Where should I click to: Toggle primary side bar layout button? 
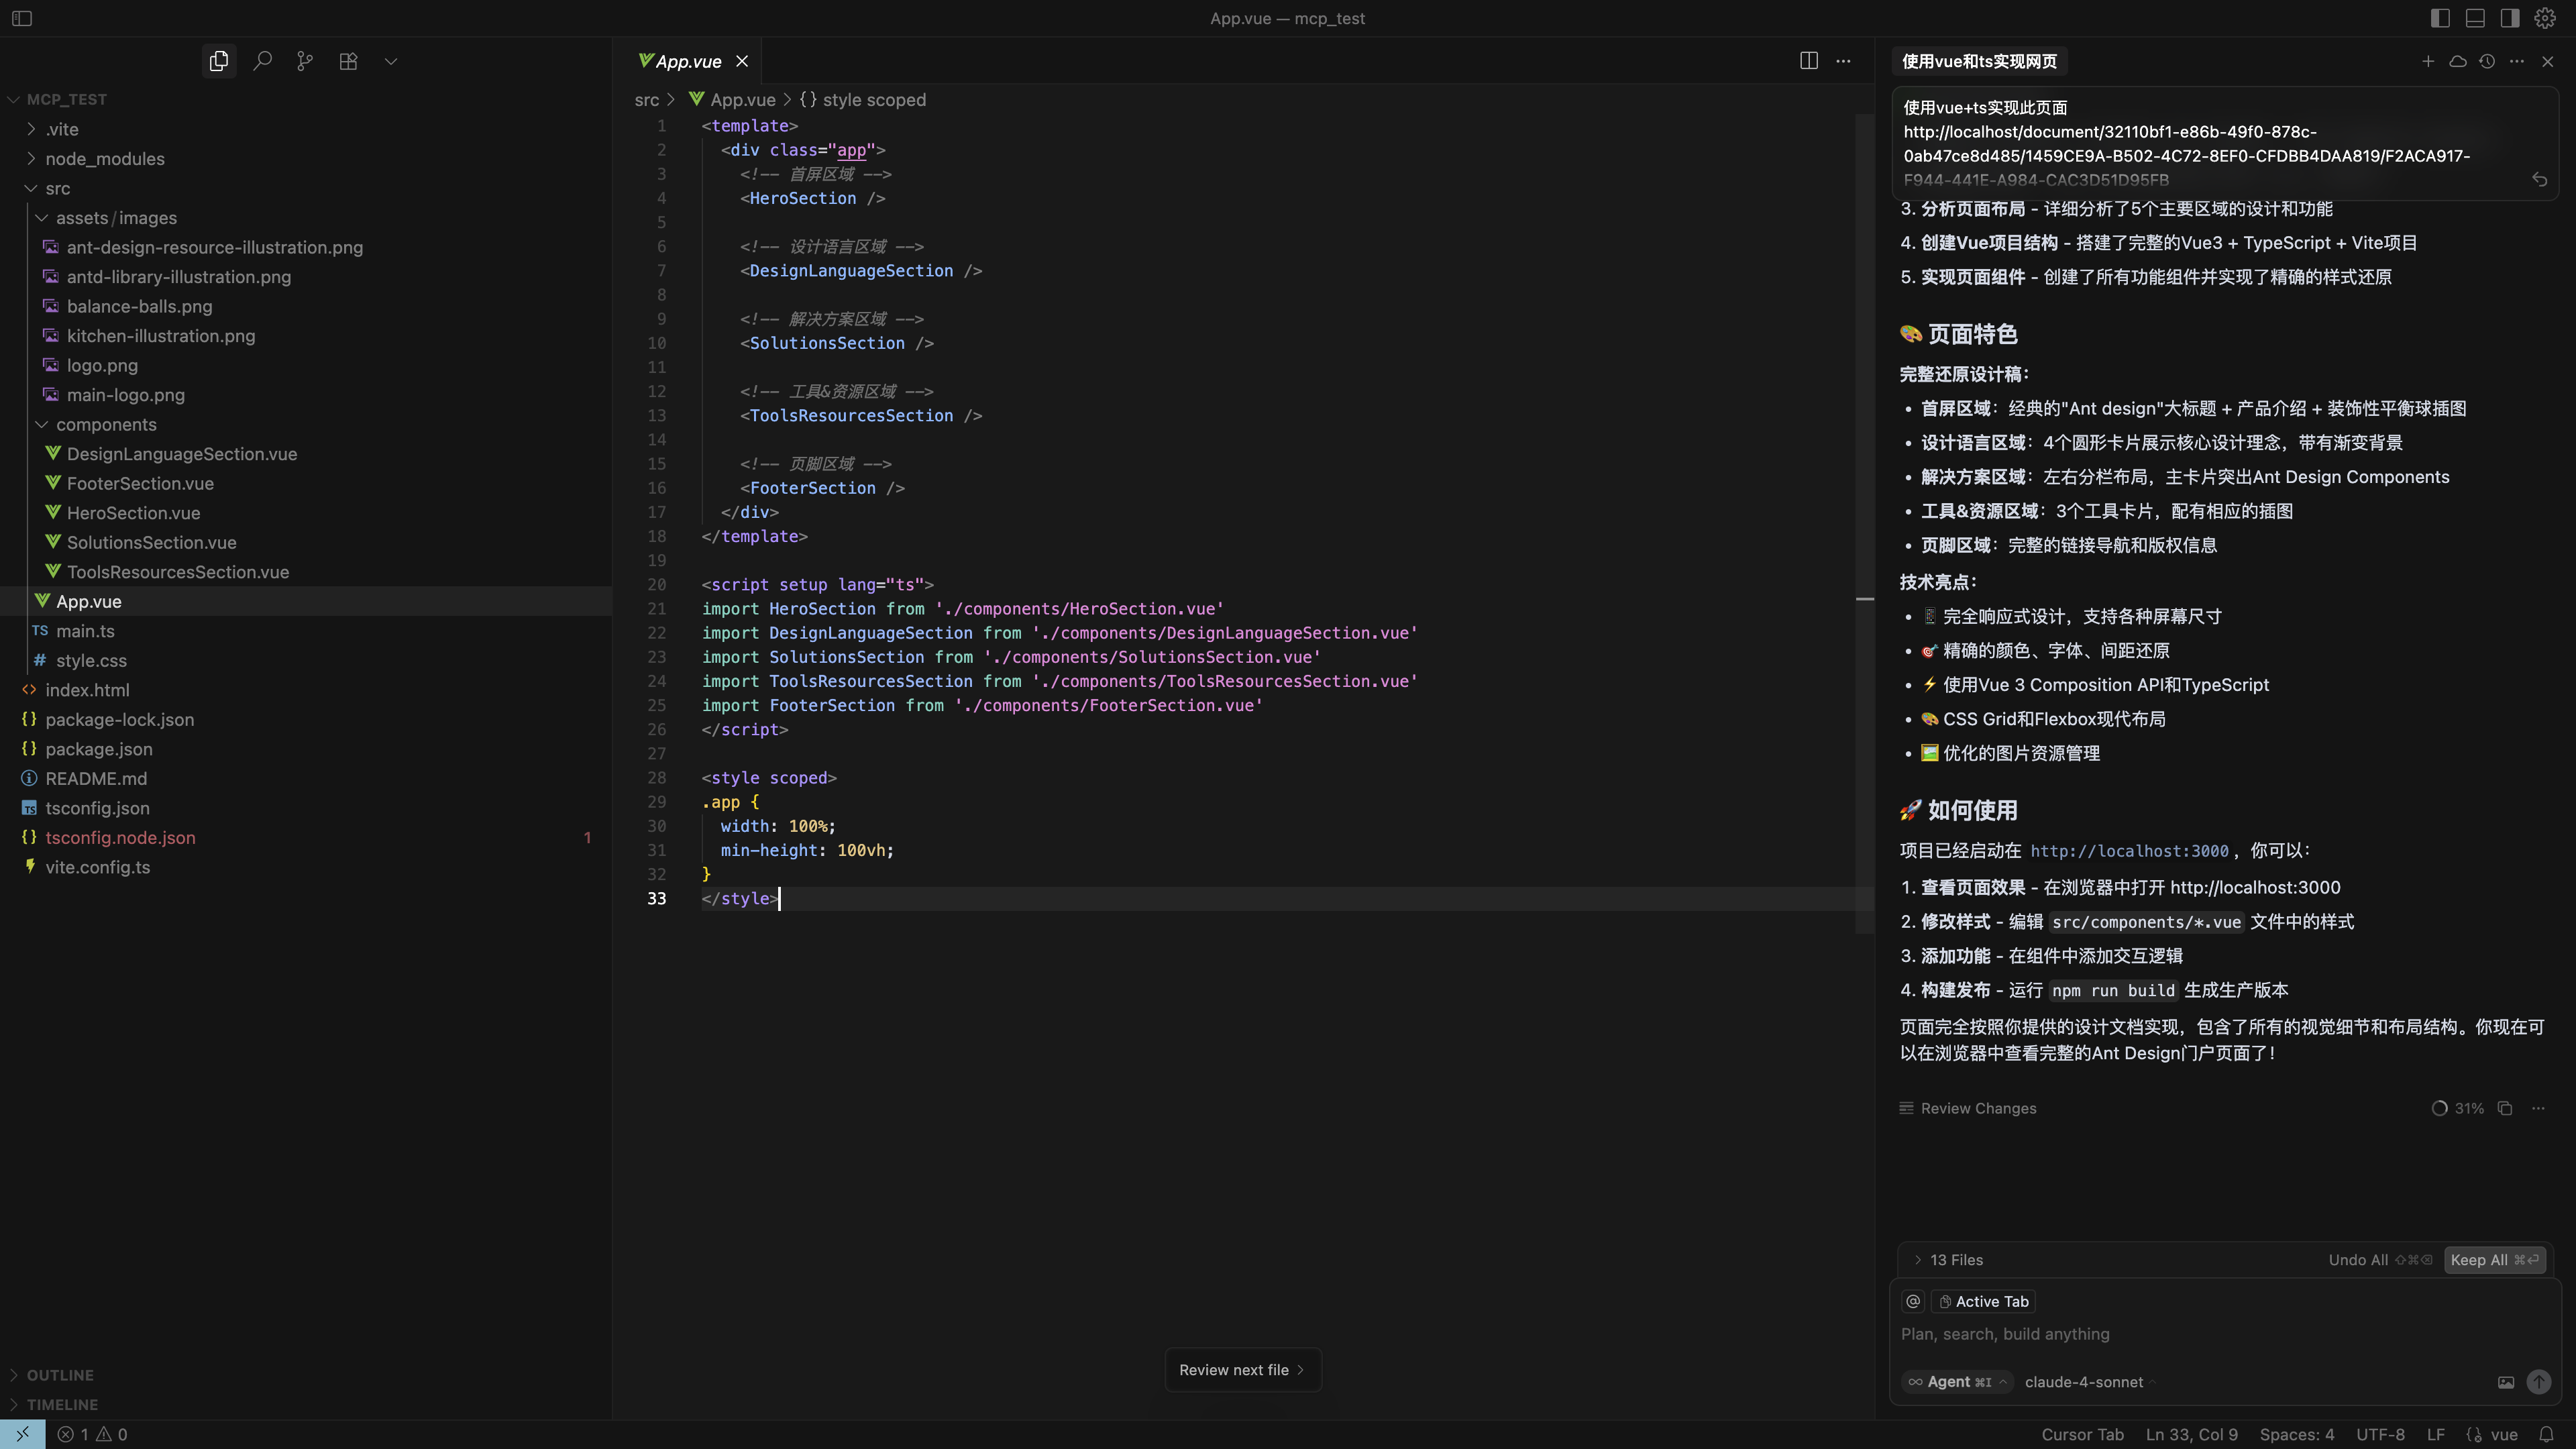tap(2440, 18)
